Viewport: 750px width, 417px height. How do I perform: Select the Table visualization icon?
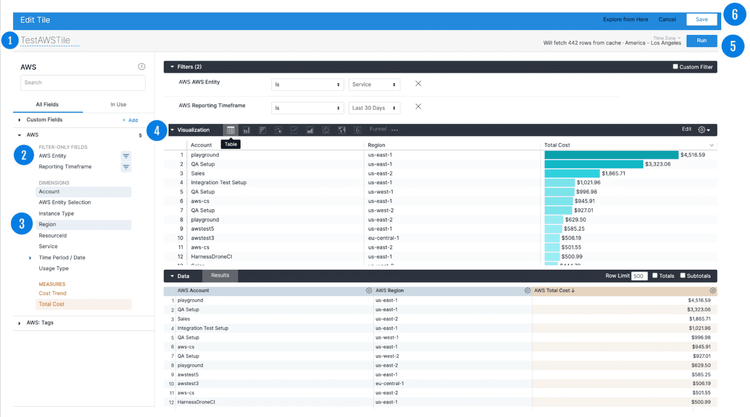(231, 130)
